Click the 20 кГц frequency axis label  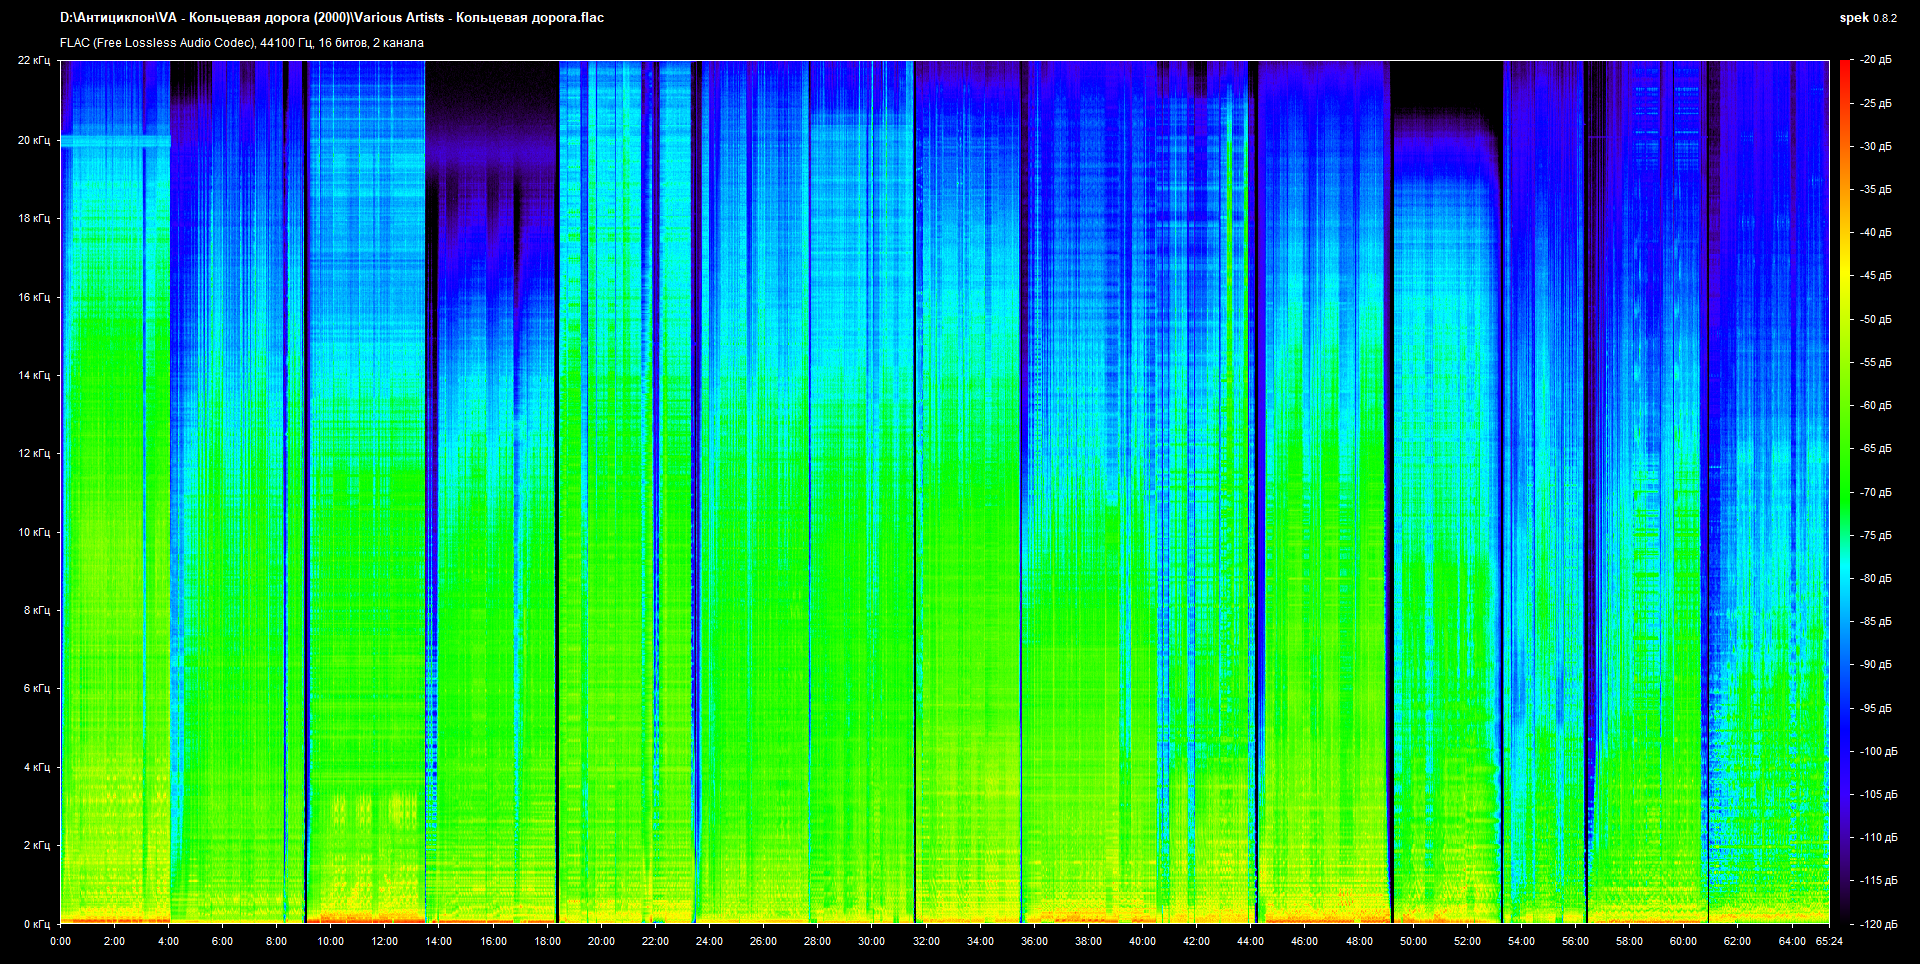click(33, 141)
